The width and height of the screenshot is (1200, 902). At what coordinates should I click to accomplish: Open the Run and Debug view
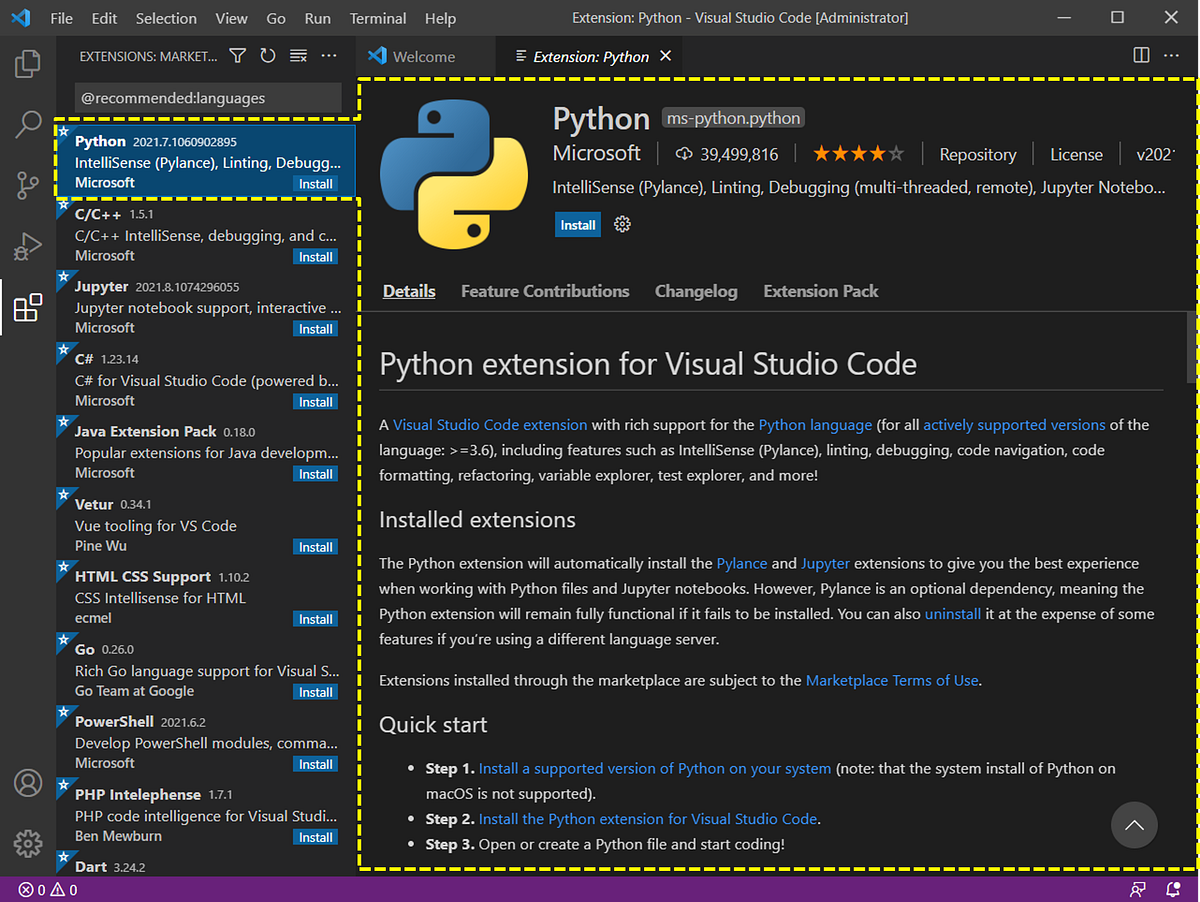[28, 246]
